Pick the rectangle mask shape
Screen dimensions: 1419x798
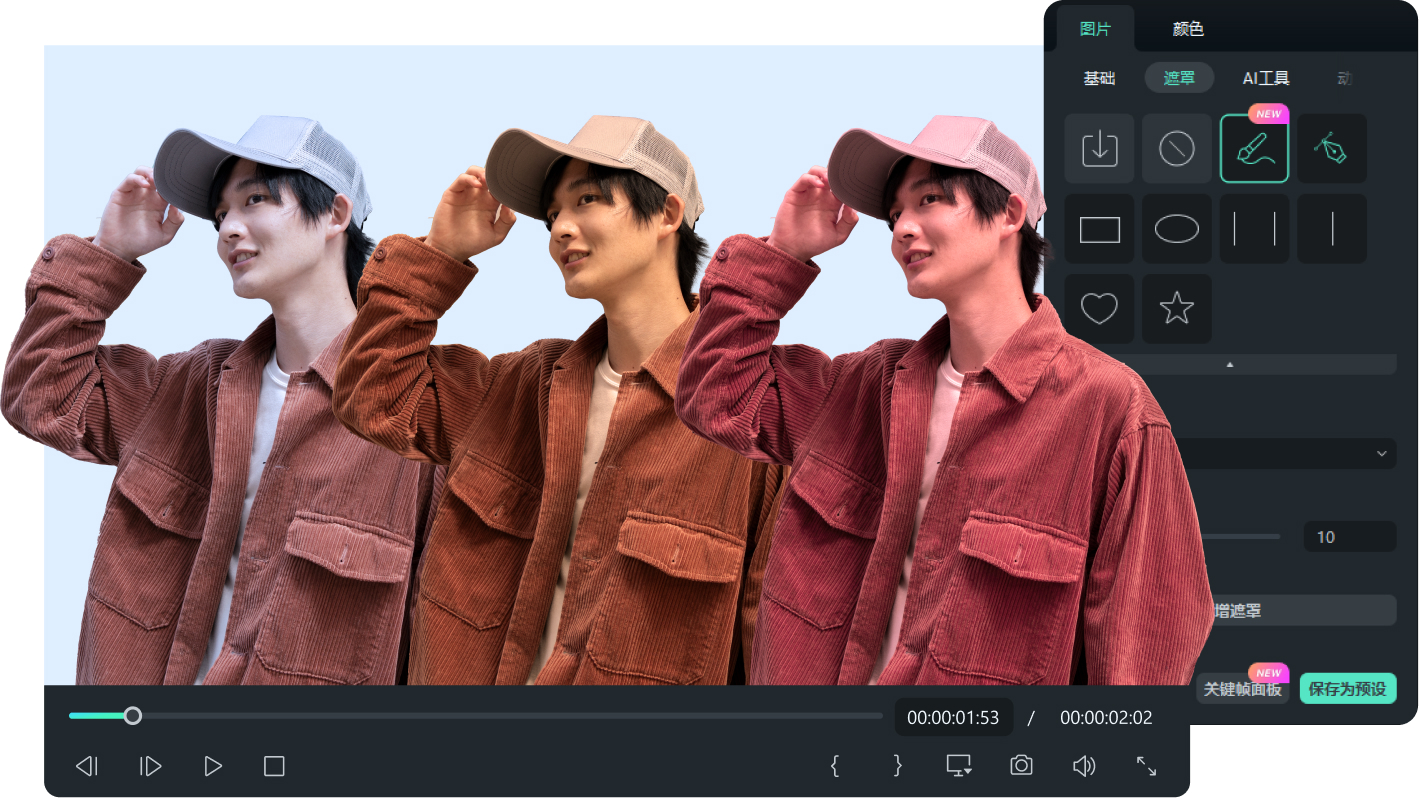1099,229
